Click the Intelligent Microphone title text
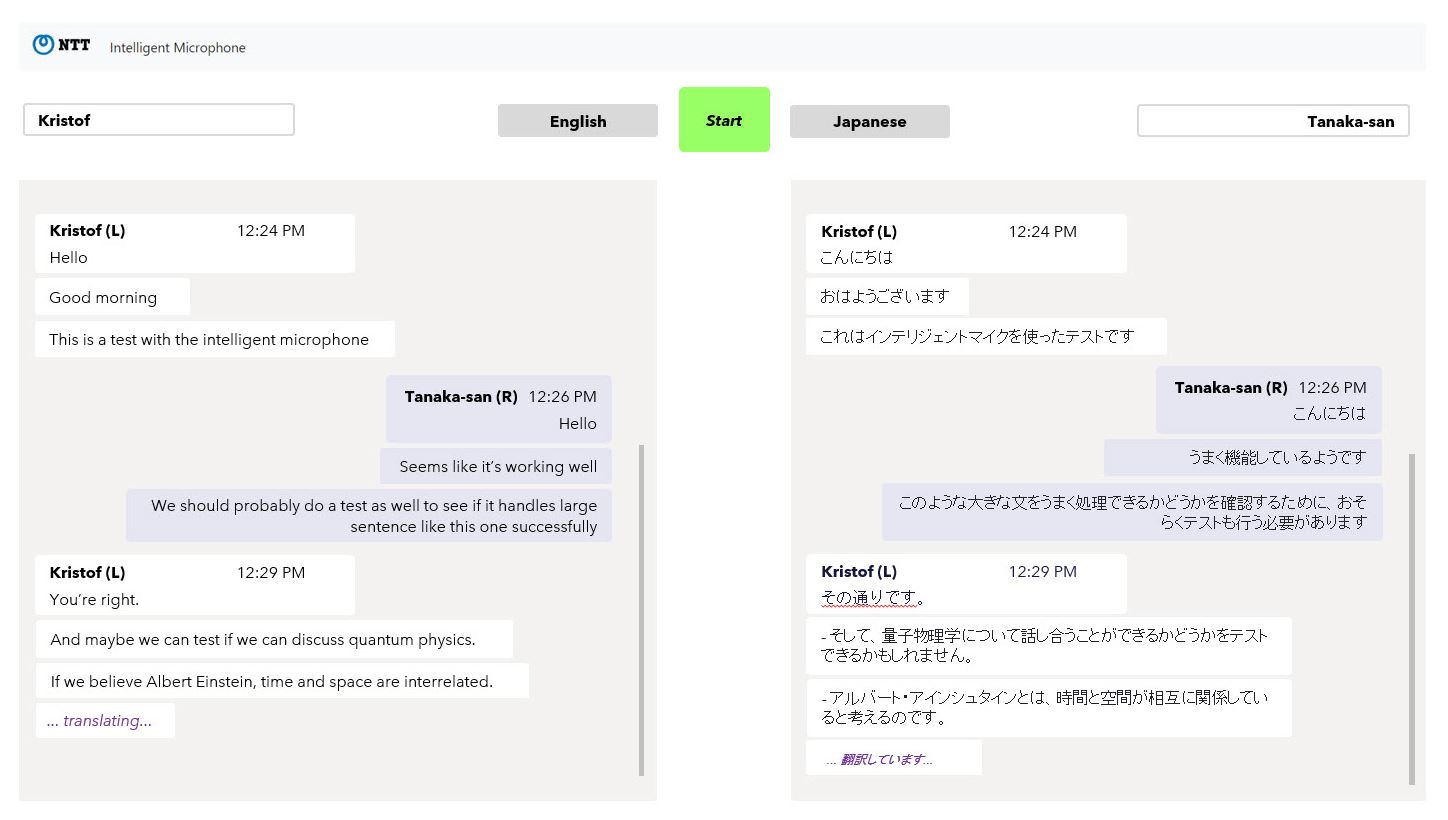The width and height of the screenshot is (1448, 820). (x=178, y=48)
